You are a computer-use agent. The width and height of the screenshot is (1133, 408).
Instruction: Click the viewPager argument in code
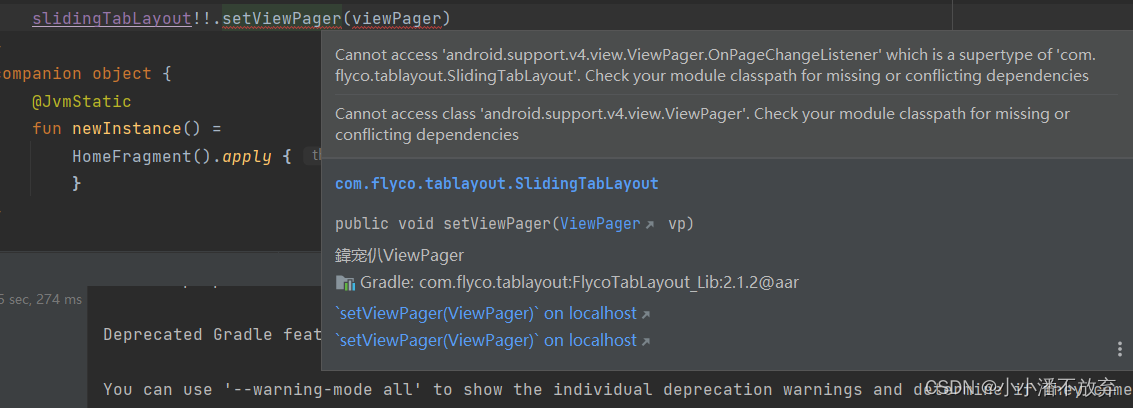click(396, 18)
